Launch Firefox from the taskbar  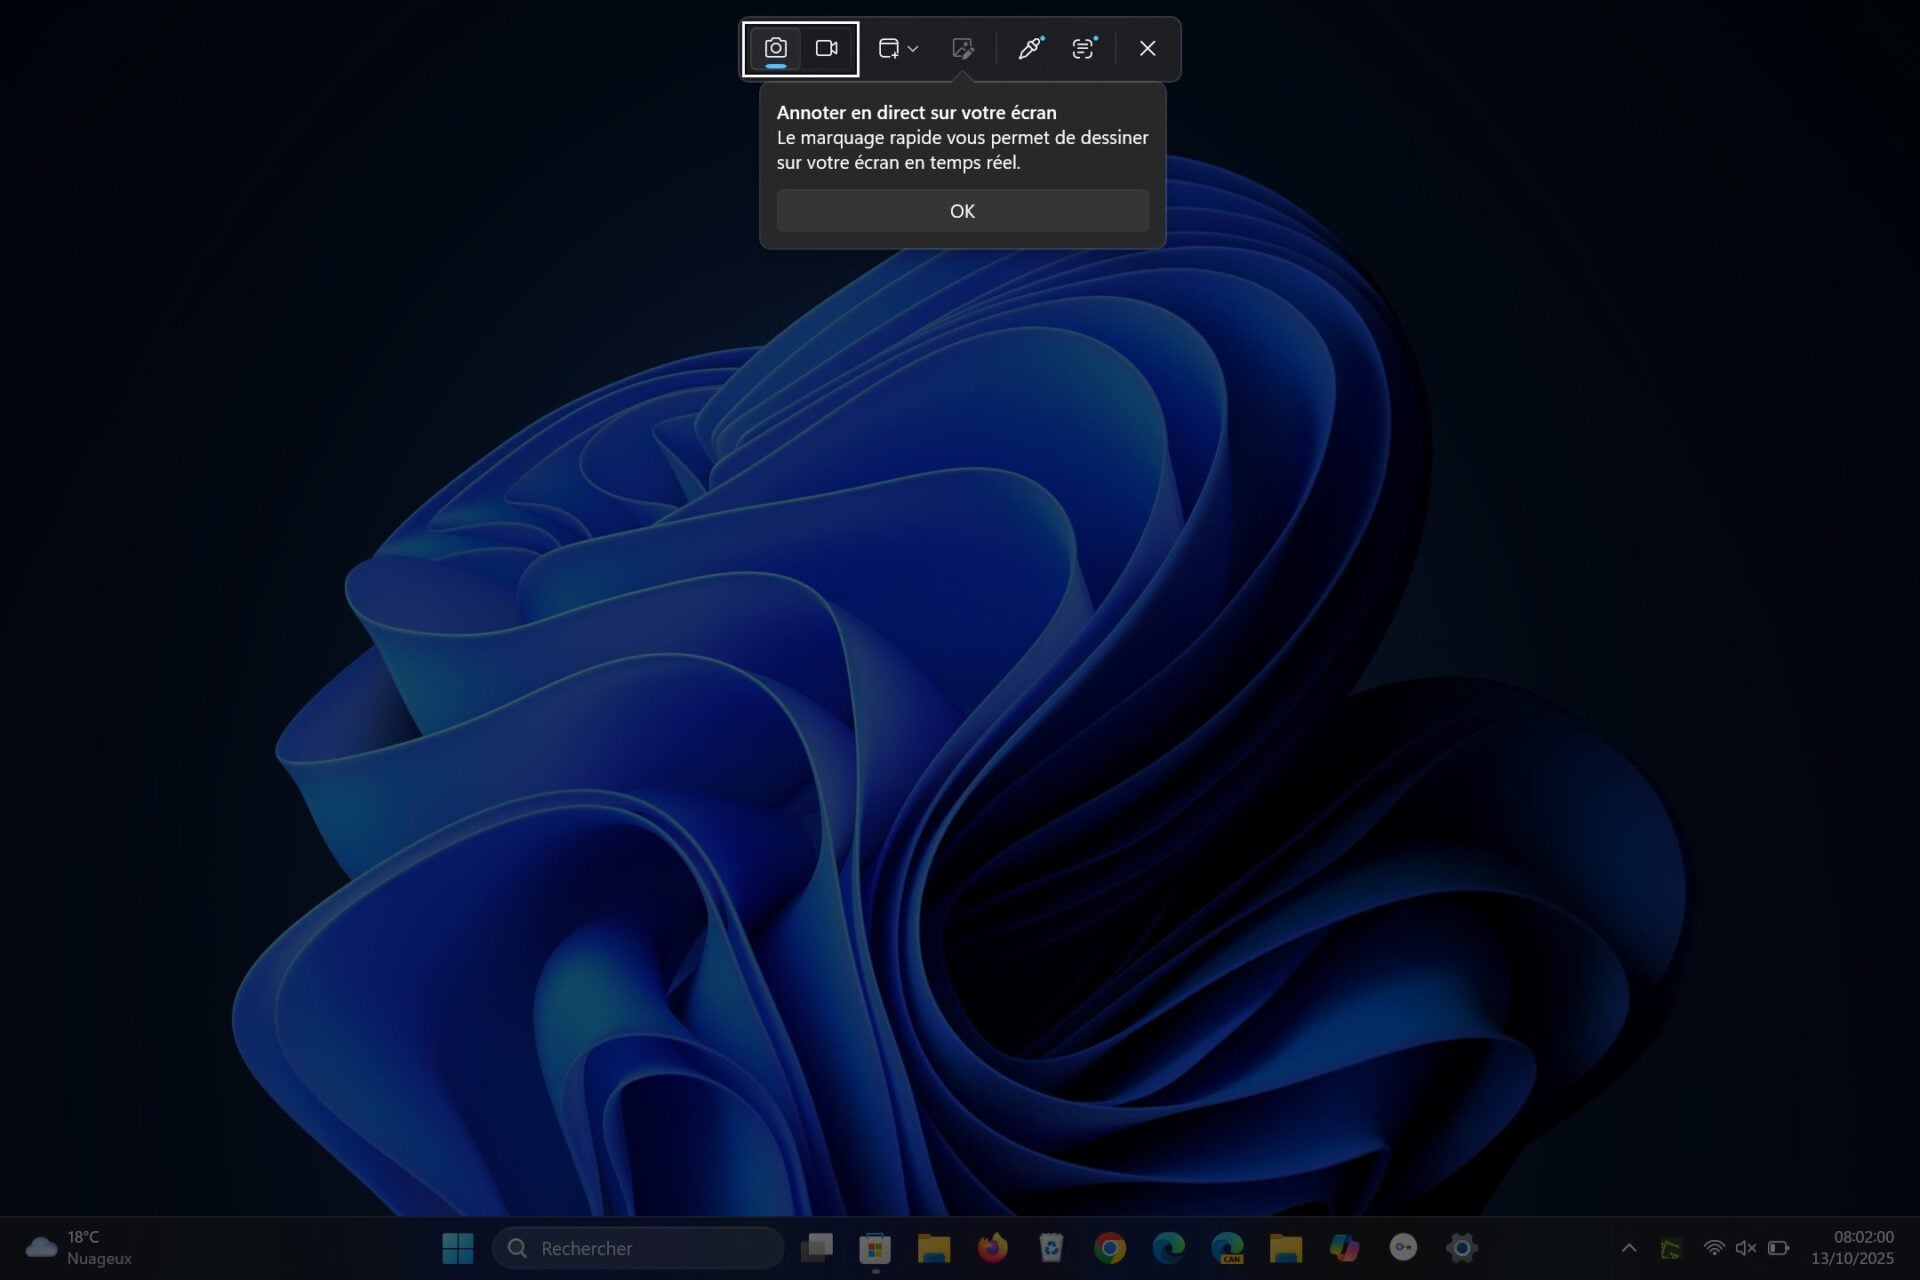pyautogui.click(x=991, y=1248)
